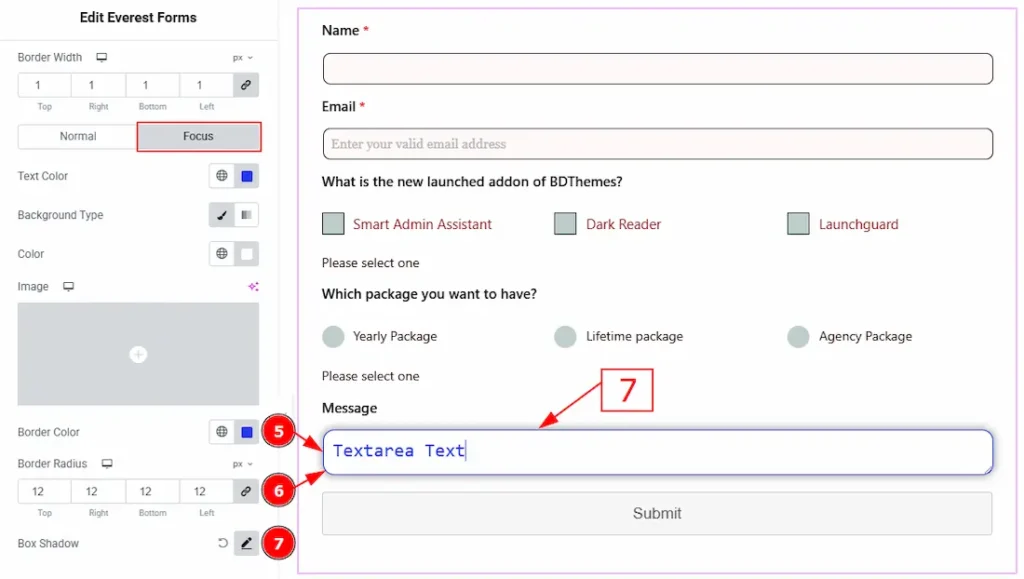Click the Border Radius link values icon
Viewport: 1024px width, 579px height.
246,491
